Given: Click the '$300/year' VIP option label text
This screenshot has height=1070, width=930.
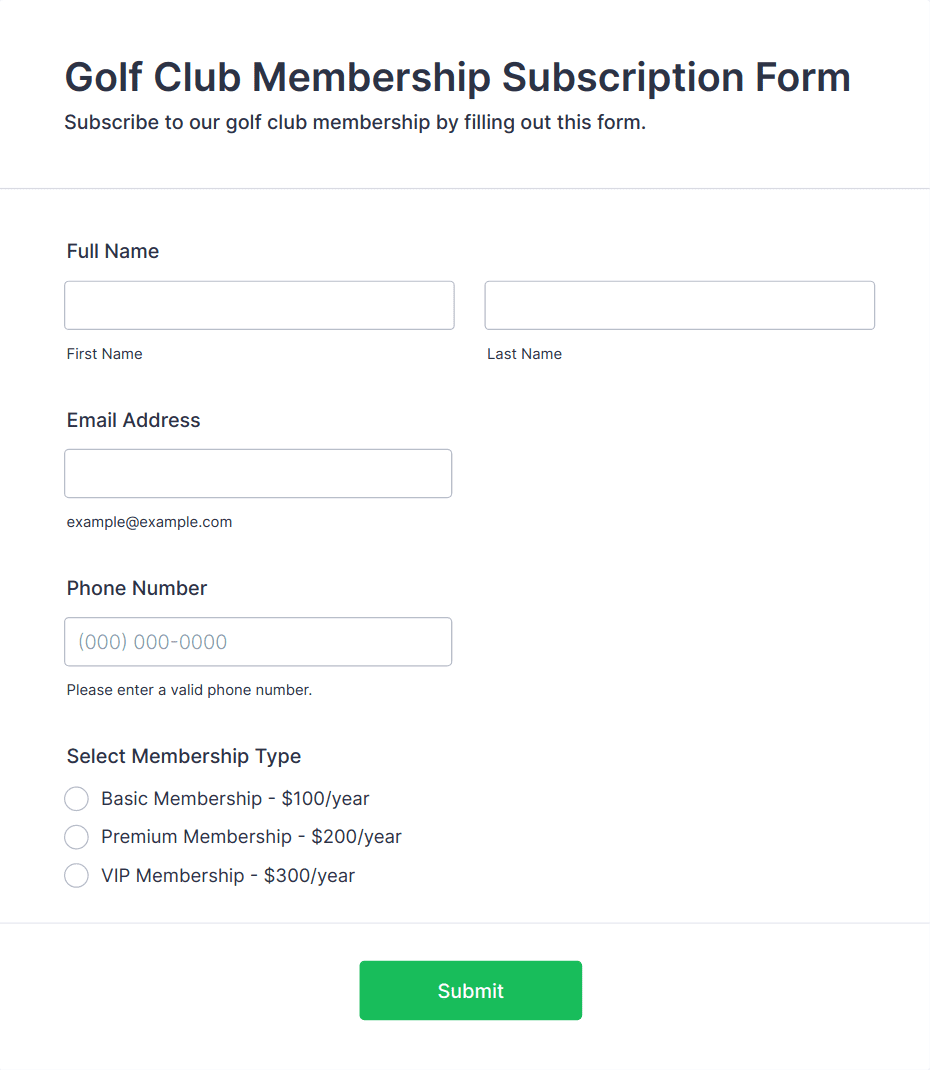Looking at the screenshot, I should pyautogui.click(x=309, y=876).
